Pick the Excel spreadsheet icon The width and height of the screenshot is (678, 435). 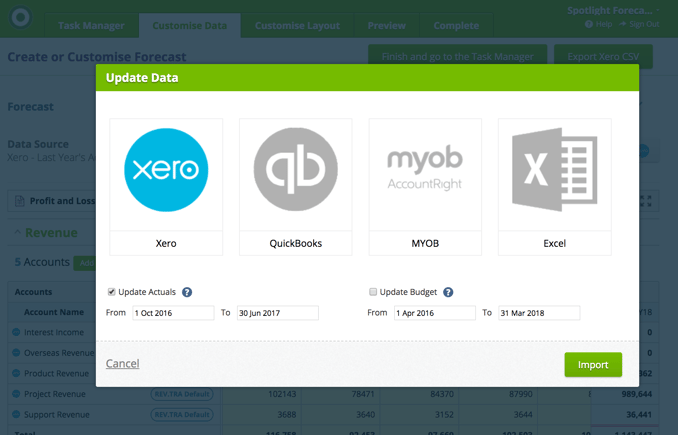click(555, 170)
